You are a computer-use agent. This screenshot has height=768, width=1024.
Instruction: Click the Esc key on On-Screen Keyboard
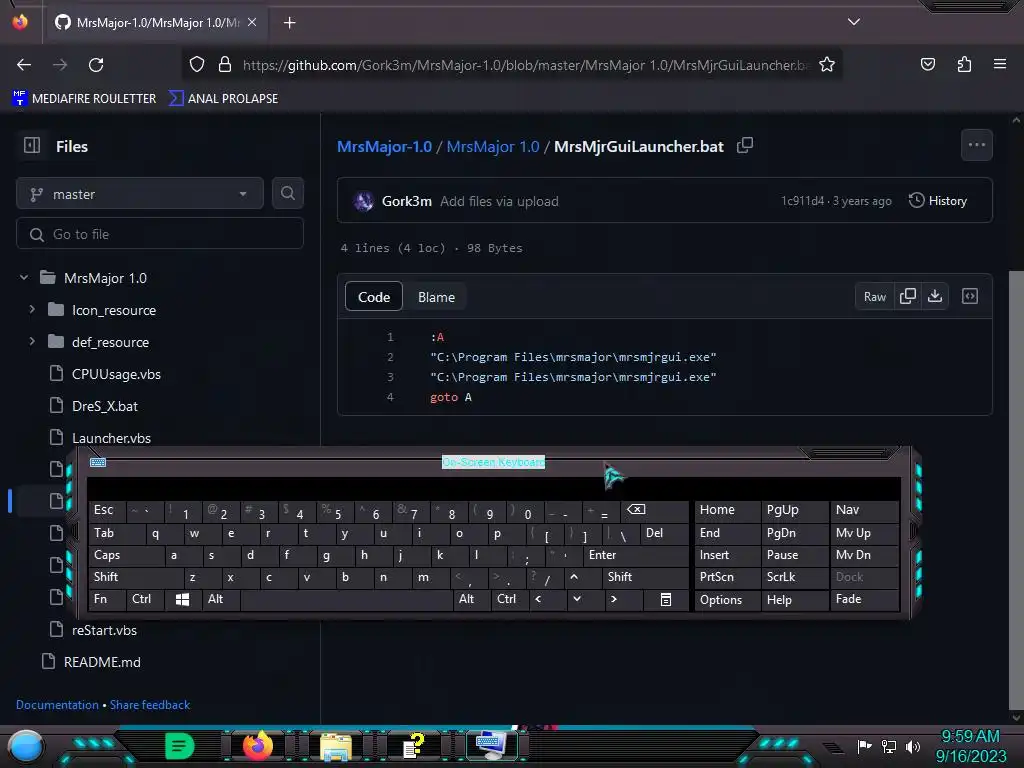tap(106, 510)
